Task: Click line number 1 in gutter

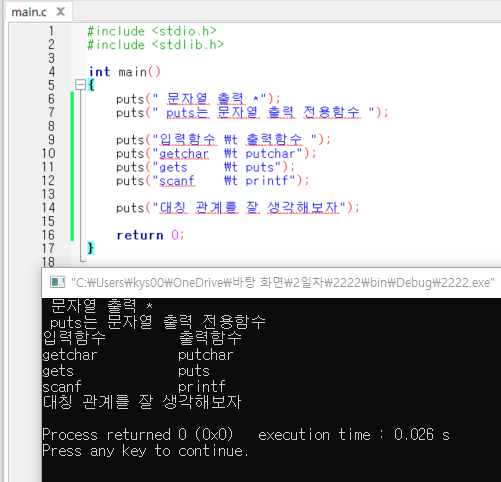Action: pyautogui.click(x=51, y=31)
